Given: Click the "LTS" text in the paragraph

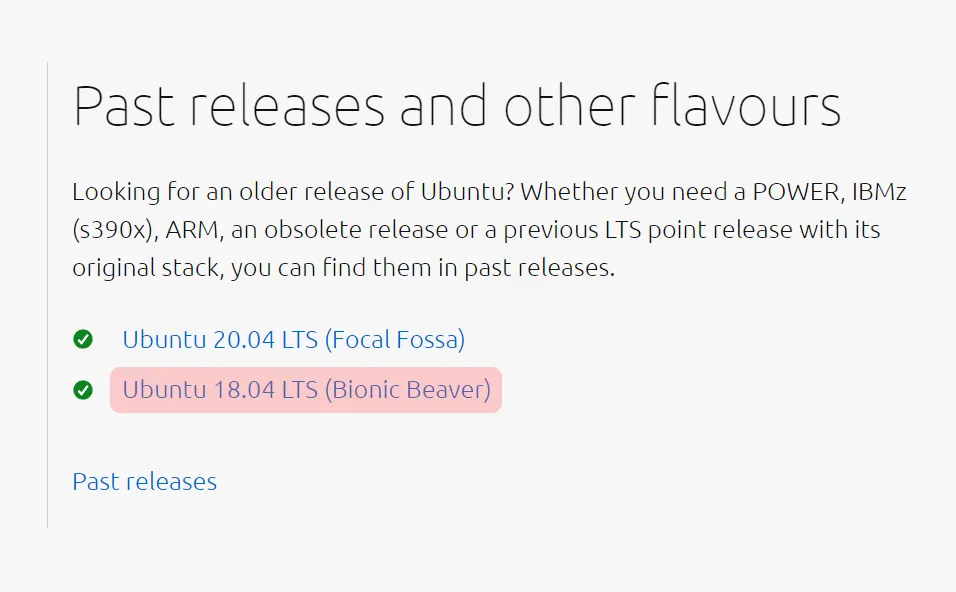Looking at the screenshot, I should 623,230.
